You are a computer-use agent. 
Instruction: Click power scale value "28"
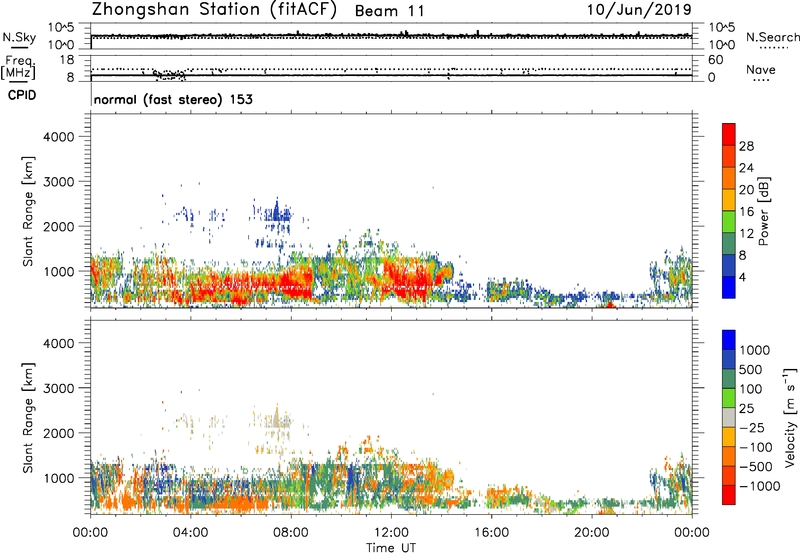746,146
